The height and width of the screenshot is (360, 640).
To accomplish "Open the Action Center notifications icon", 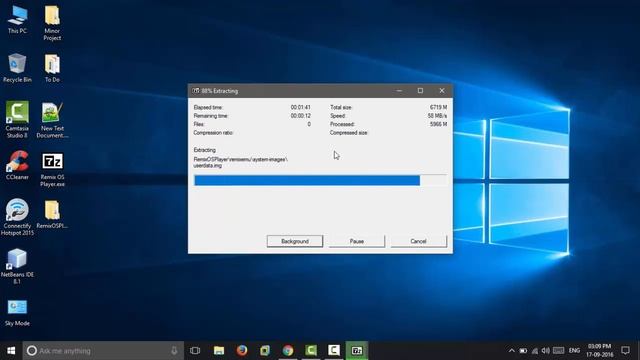I will pyautogui.click(x=625, y=351).
